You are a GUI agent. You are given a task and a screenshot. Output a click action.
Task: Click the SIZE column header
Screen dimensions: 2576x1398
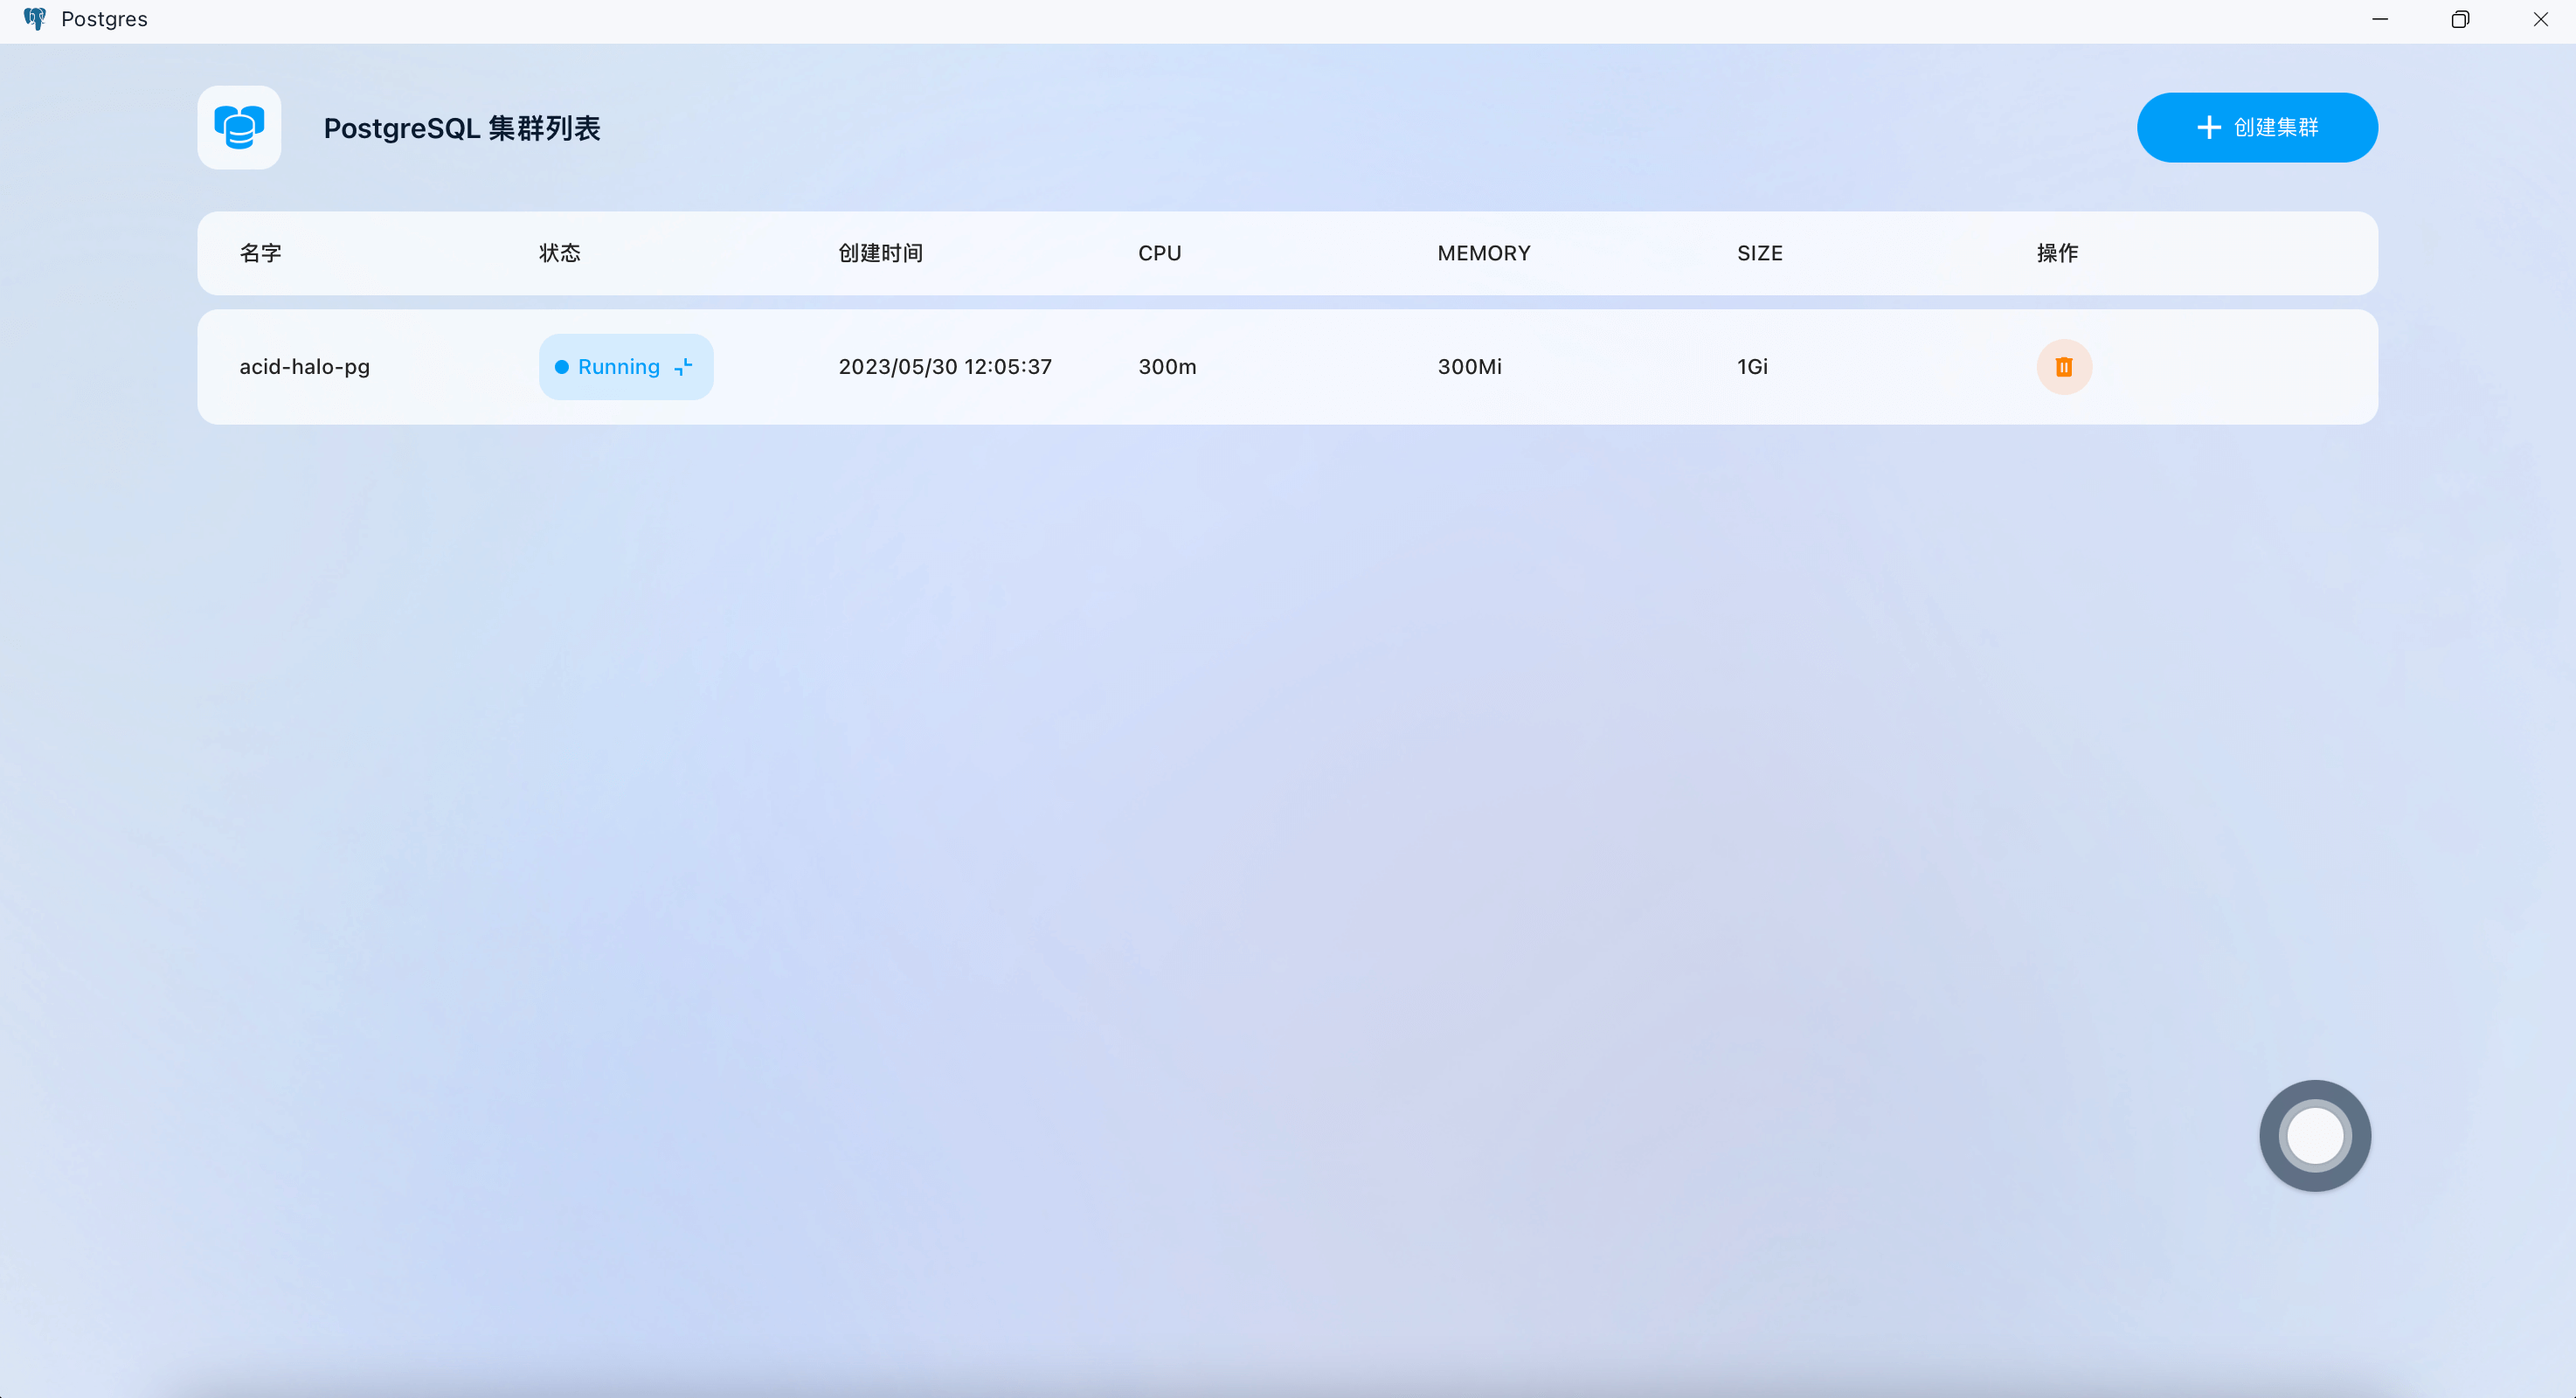(1760, 253)
